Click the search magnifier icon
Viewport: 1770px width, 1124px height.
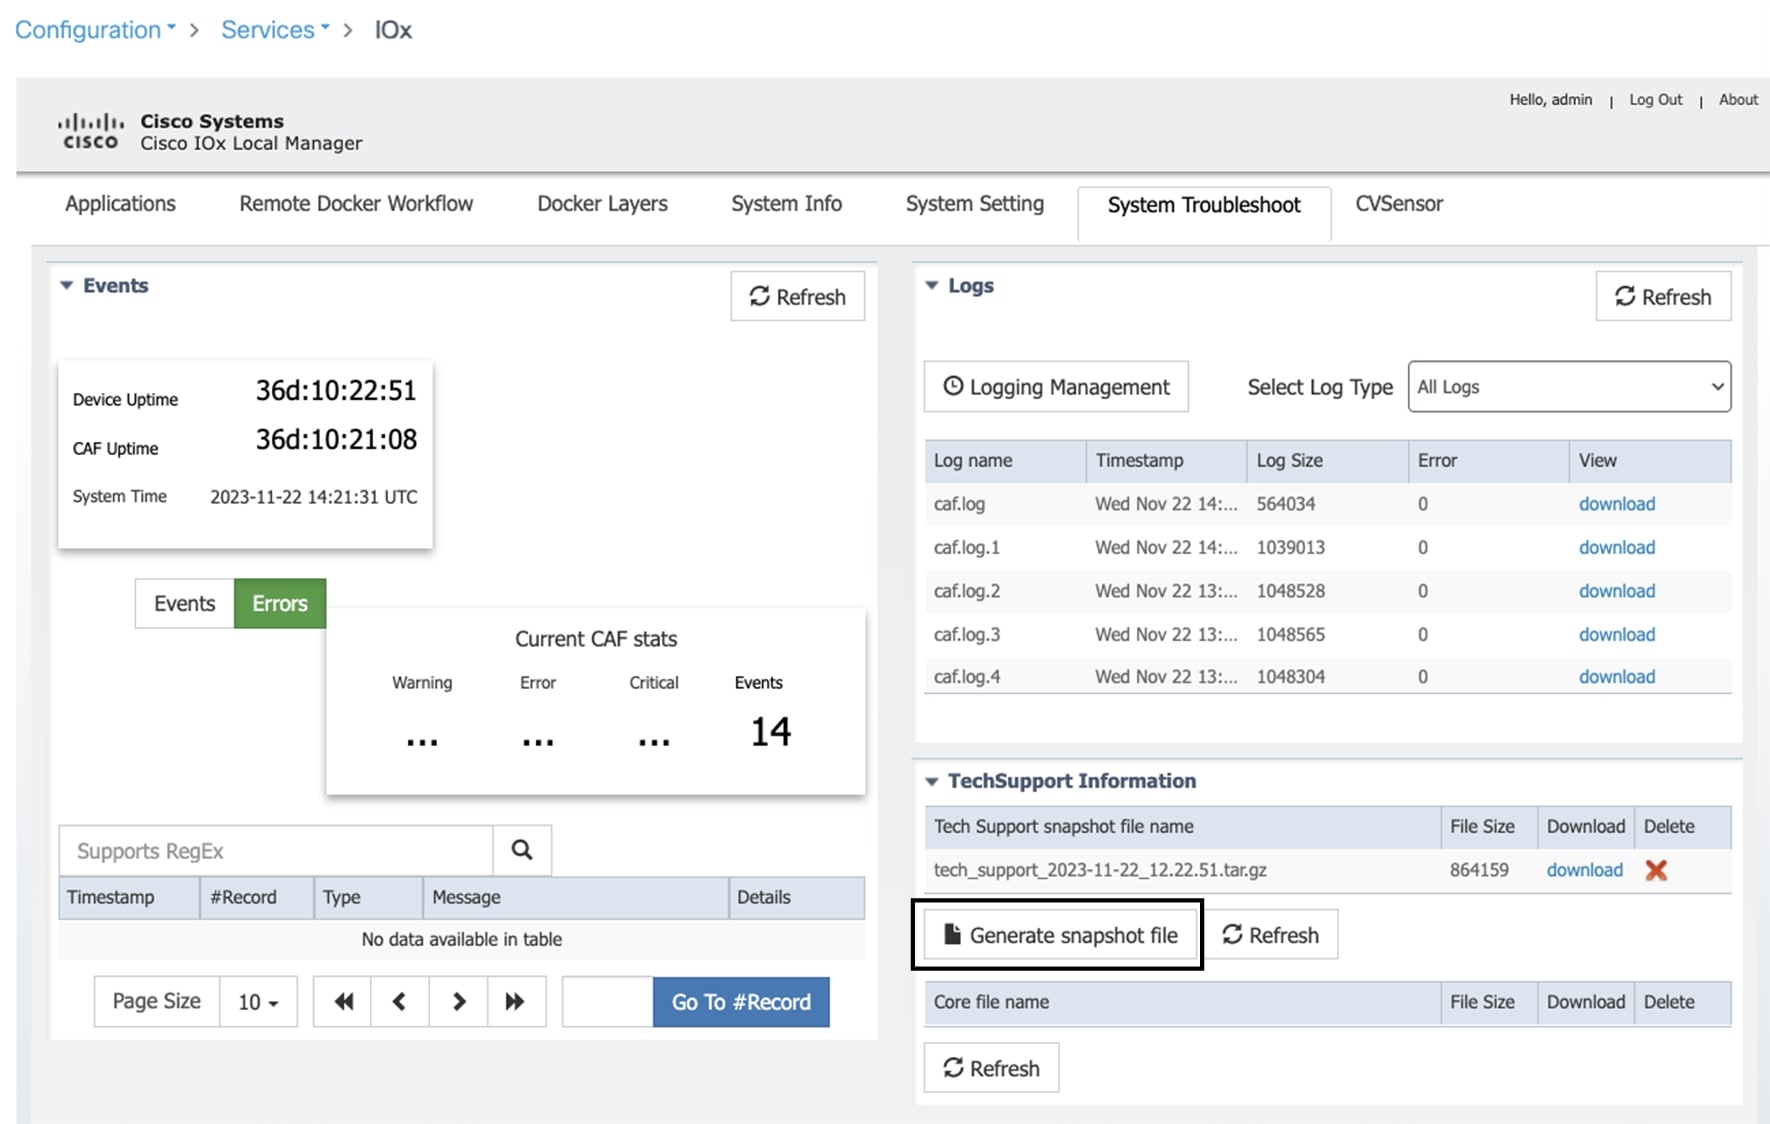pos(522,850)
